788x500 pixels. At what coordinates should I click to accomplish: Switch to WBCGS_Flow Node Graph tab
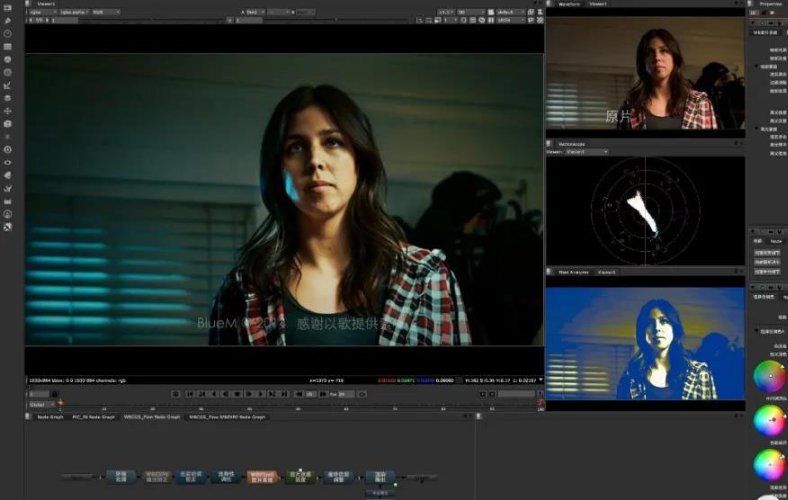click(x=152, y=417)
